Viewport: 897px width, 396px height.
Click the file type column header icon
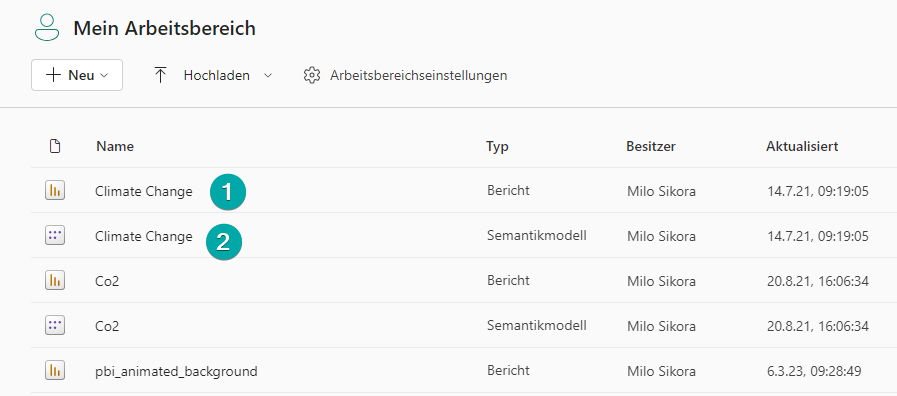(x=55, y=146)
